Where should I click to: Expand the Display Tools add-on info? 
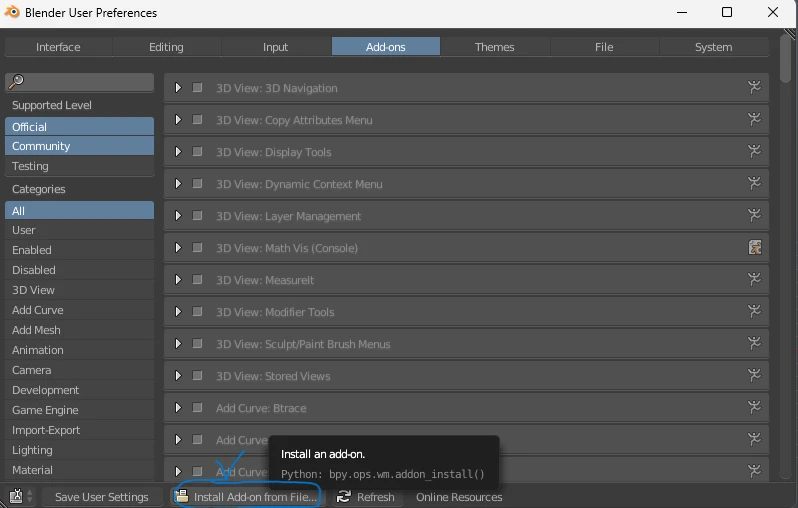178,152
